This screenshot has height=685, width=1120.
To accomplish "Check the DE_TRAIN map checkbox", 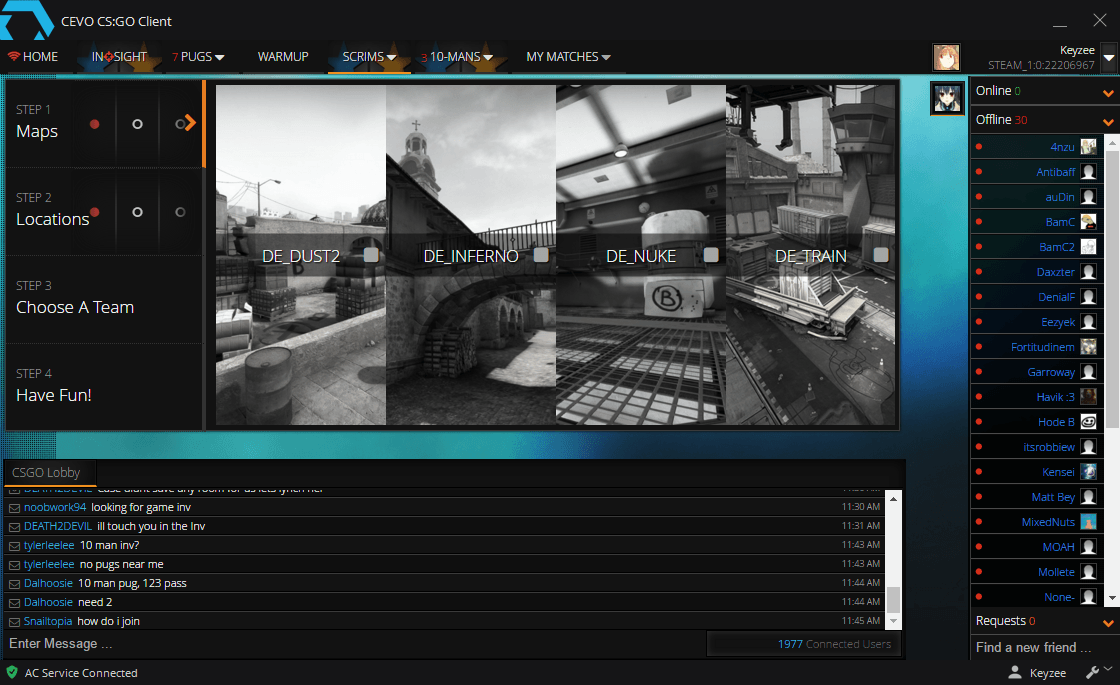I will [881, 255].
